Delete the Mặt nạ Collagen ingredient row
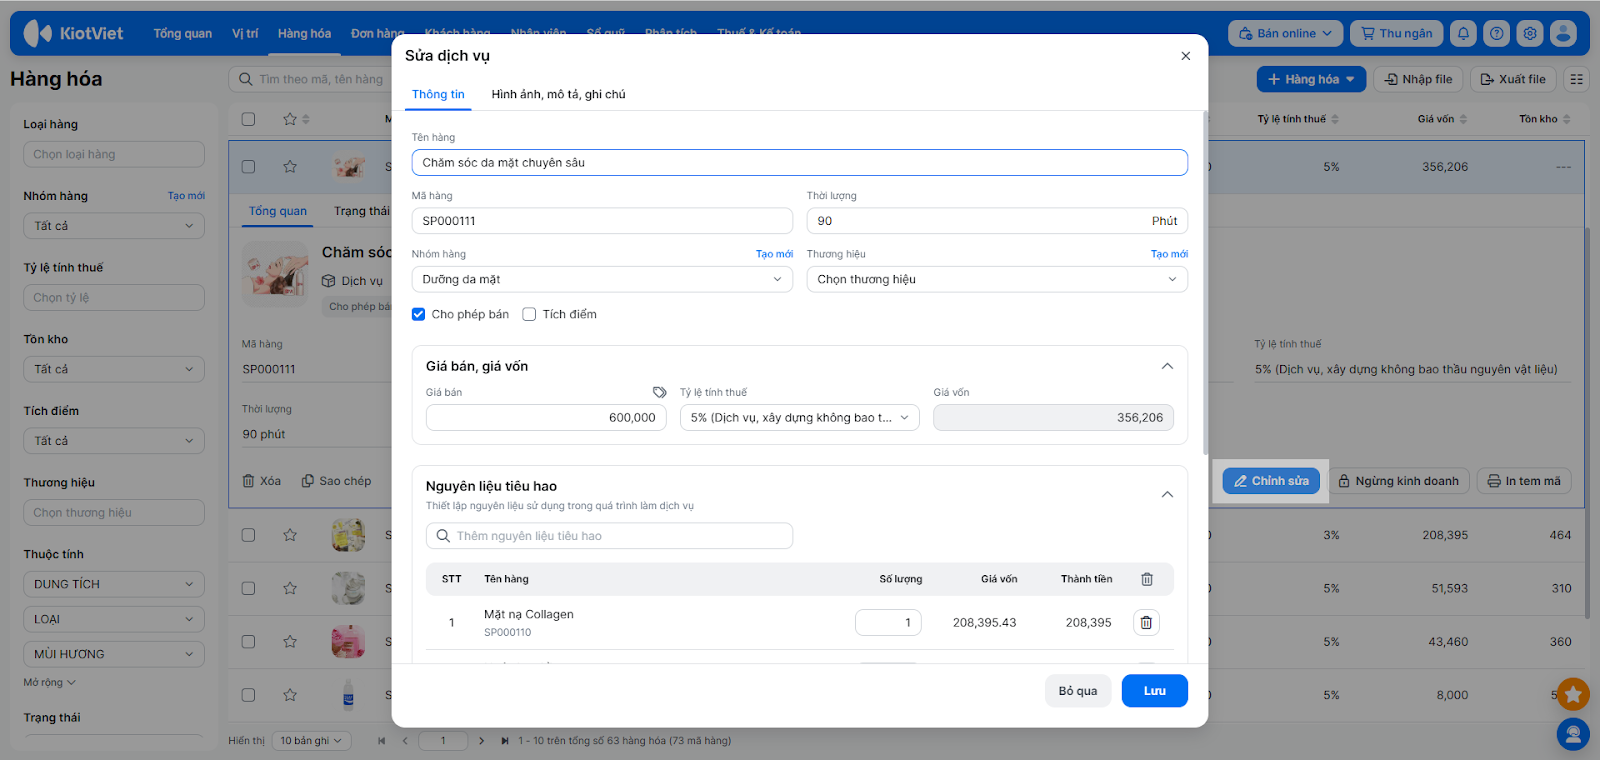Screen dimensions: 1600x760 (x=1146, y=623)
